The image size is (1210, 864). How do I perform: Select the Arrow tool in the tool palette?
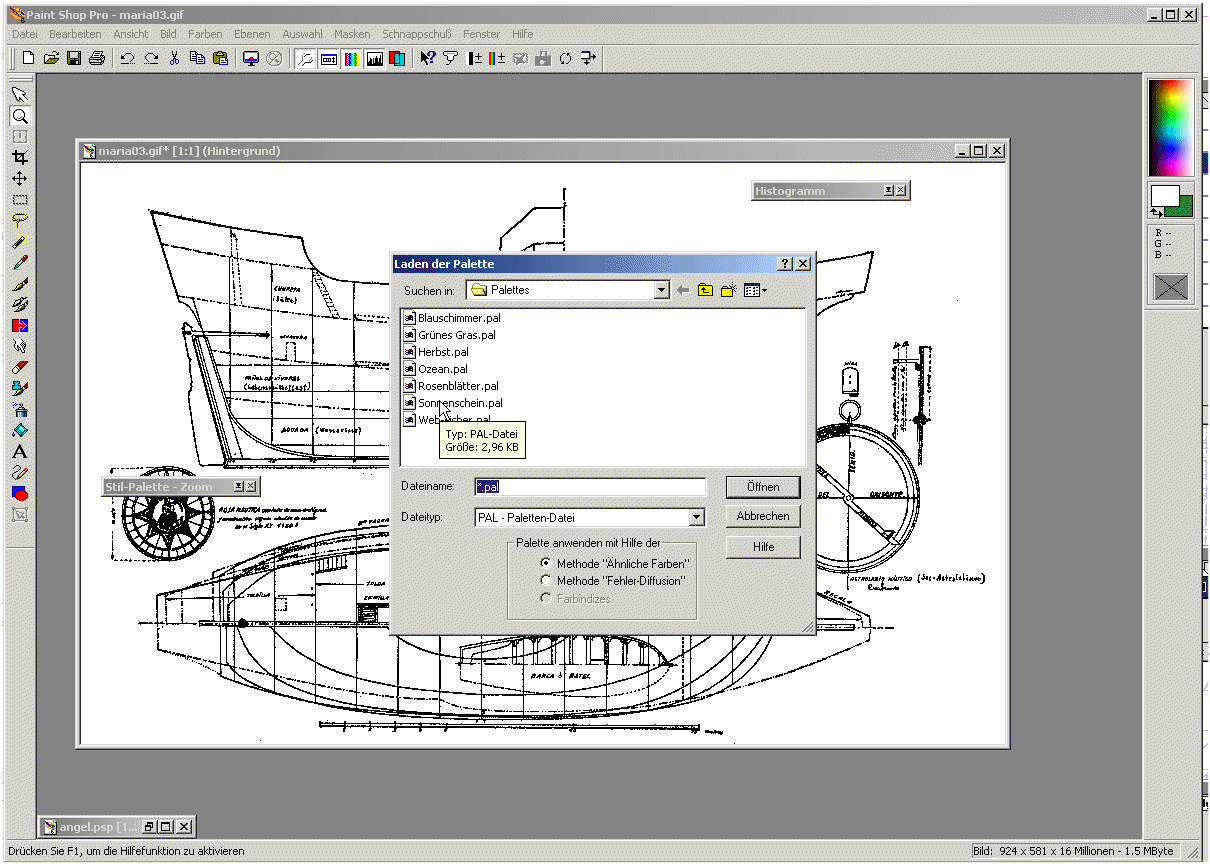tap(19, 94)
